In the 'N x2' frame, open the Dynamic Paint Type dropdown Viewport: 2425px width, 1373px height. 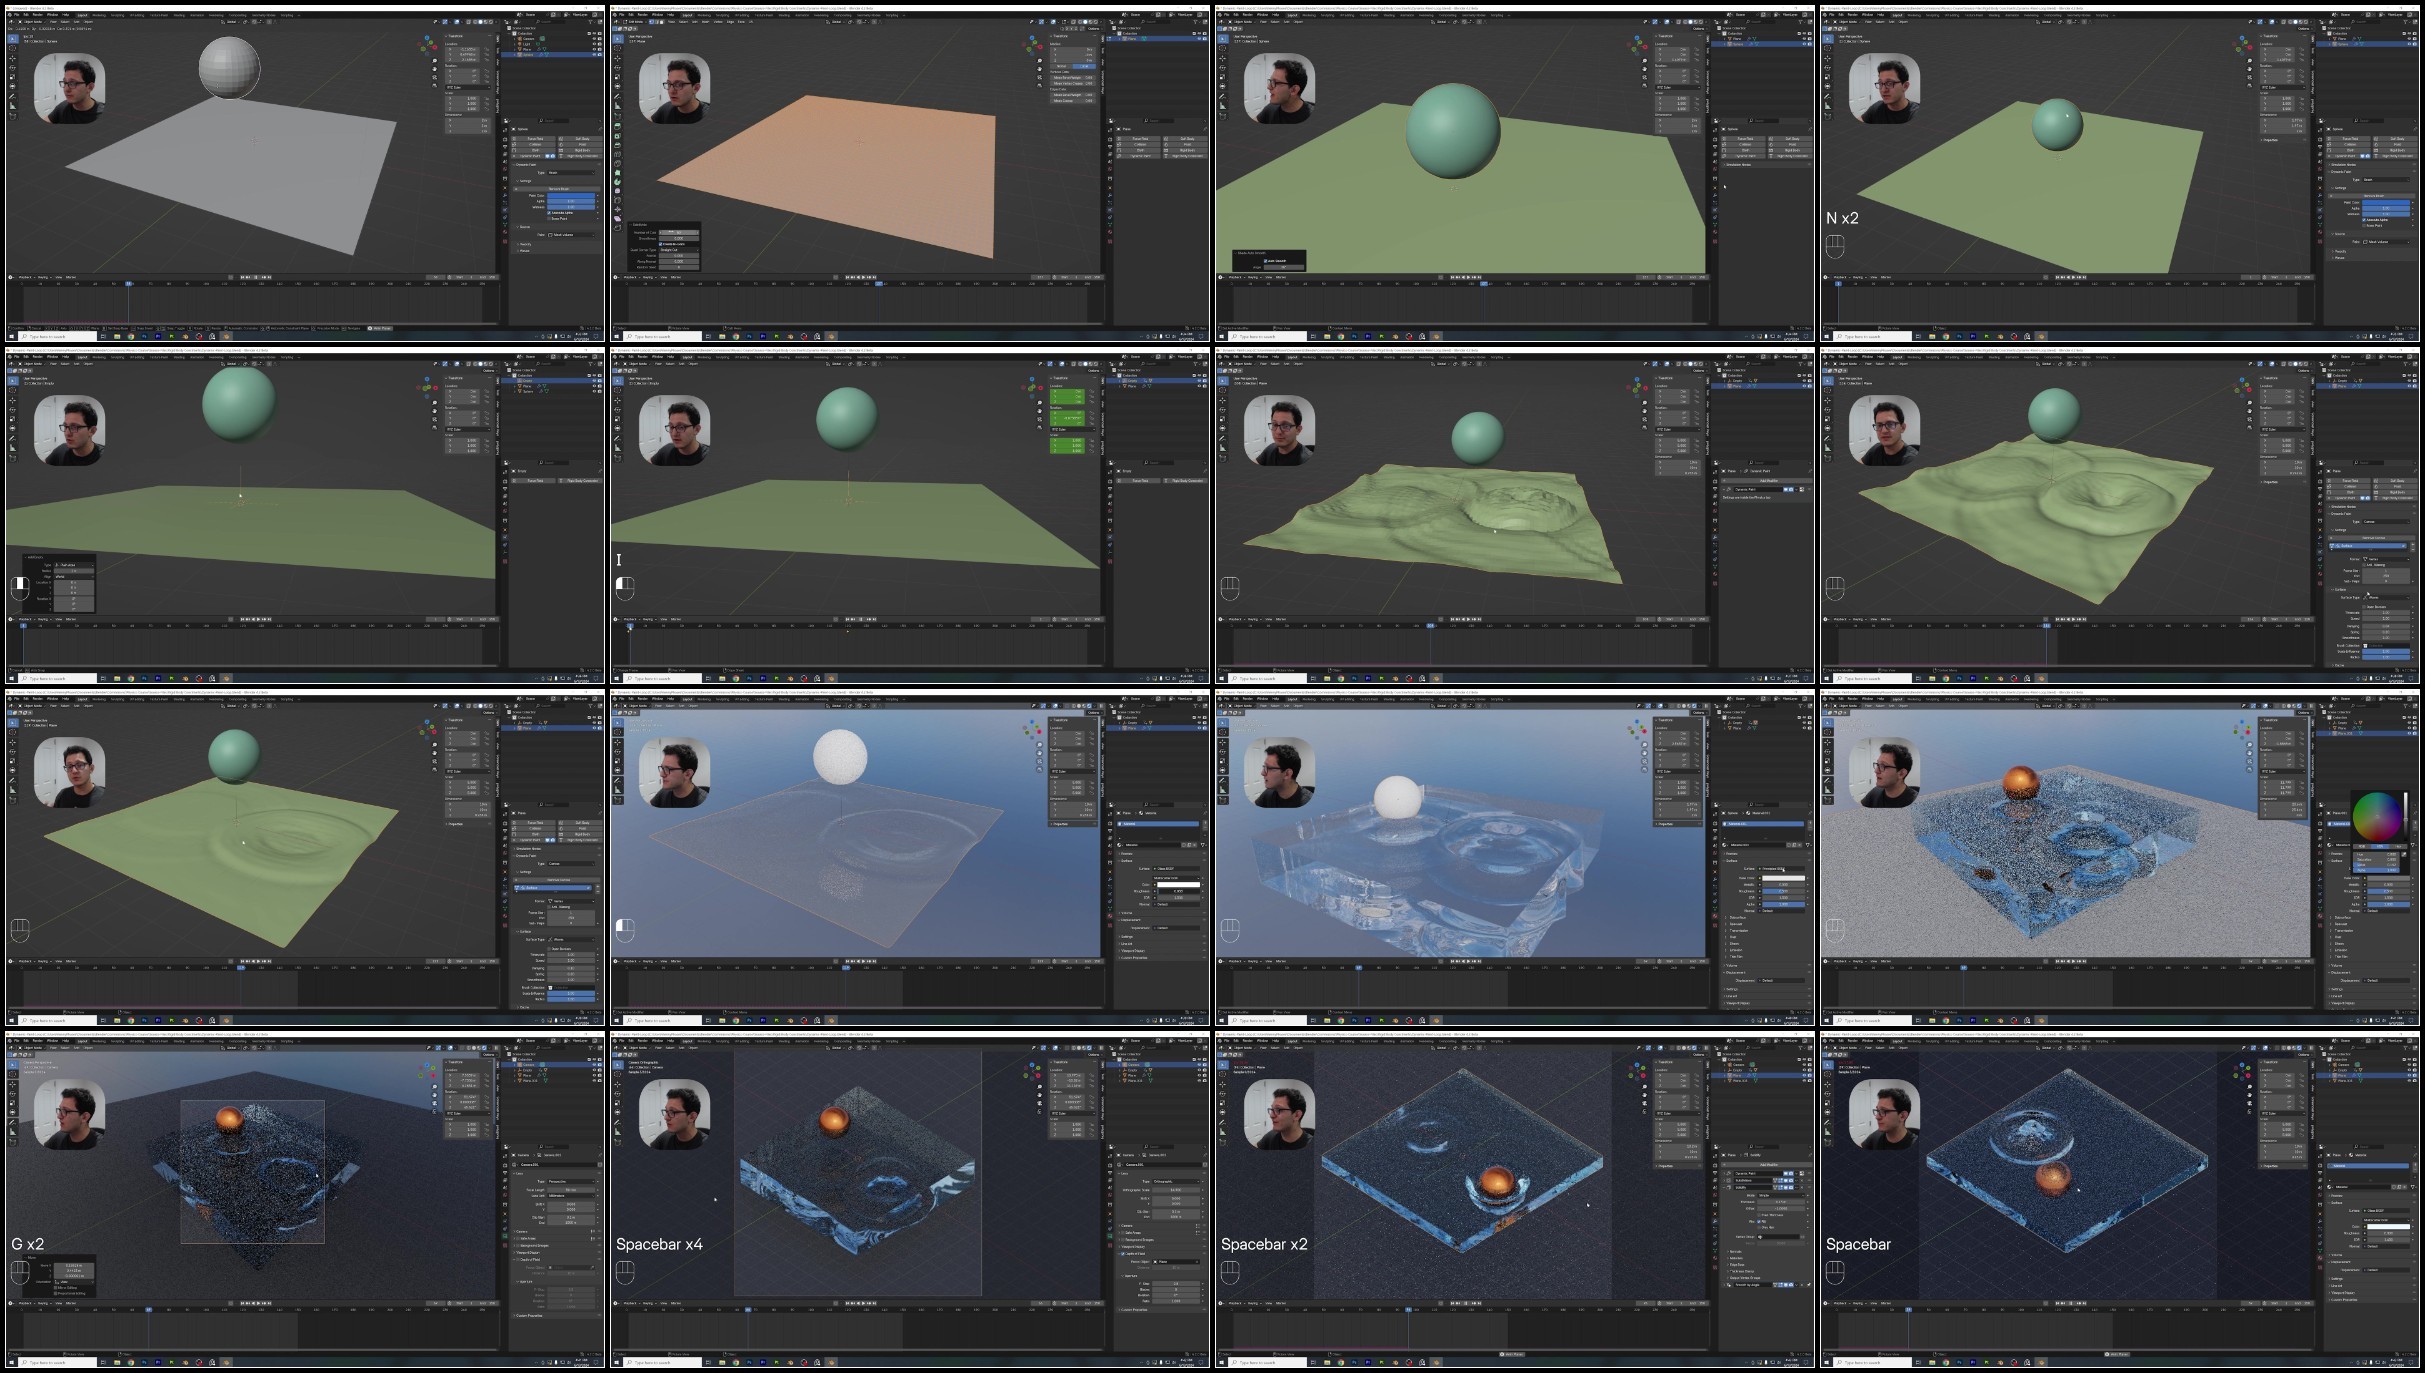point(2386,180)
